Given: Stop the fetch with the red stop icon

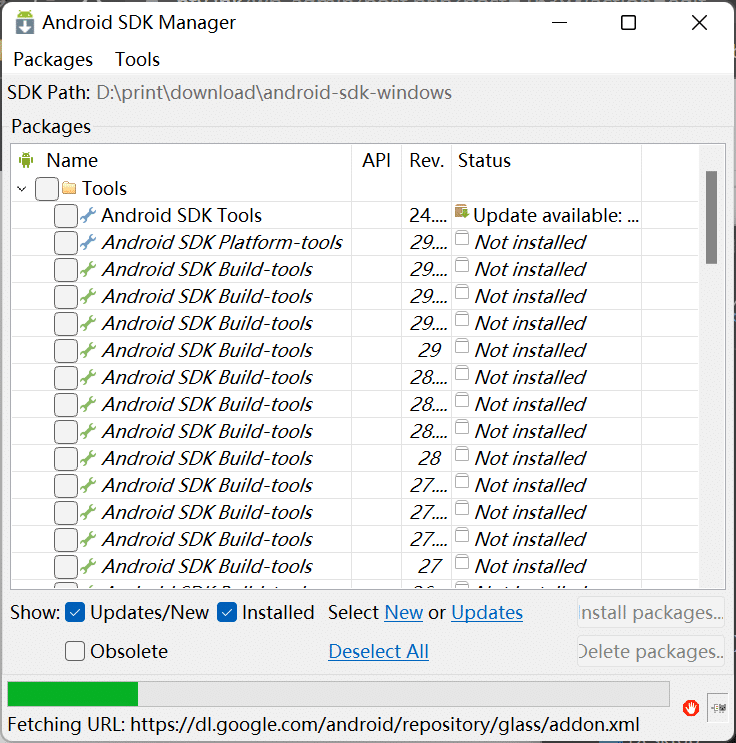Looking at the screenshot, I should click(x=691, y=708).
